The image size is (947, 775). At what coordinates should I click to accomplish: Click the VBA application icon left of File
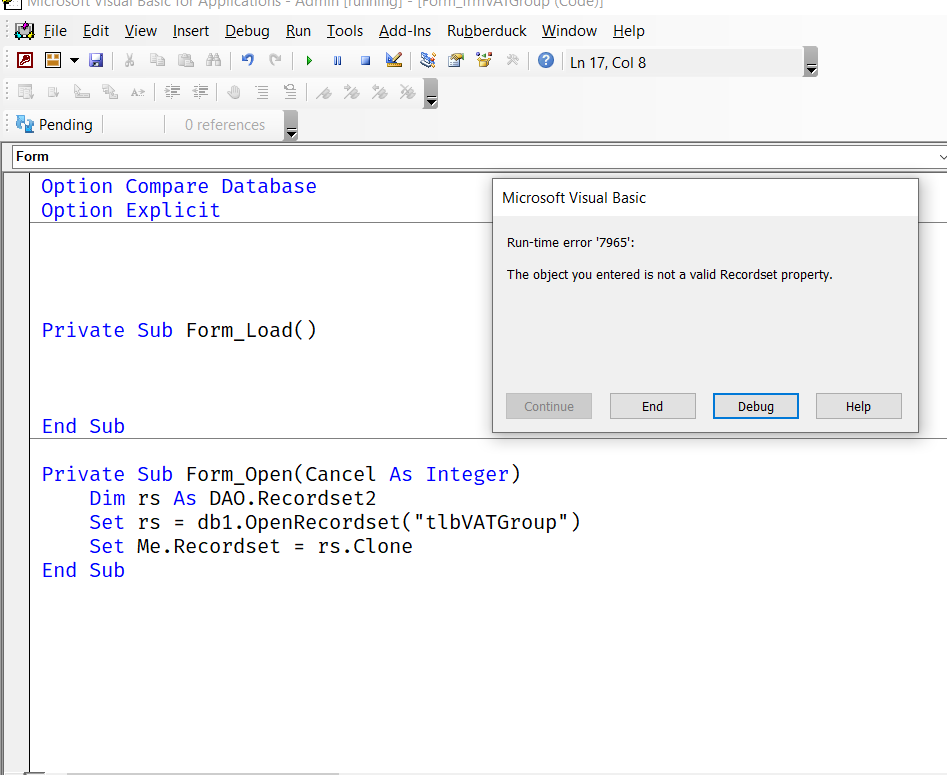(24, 30)
